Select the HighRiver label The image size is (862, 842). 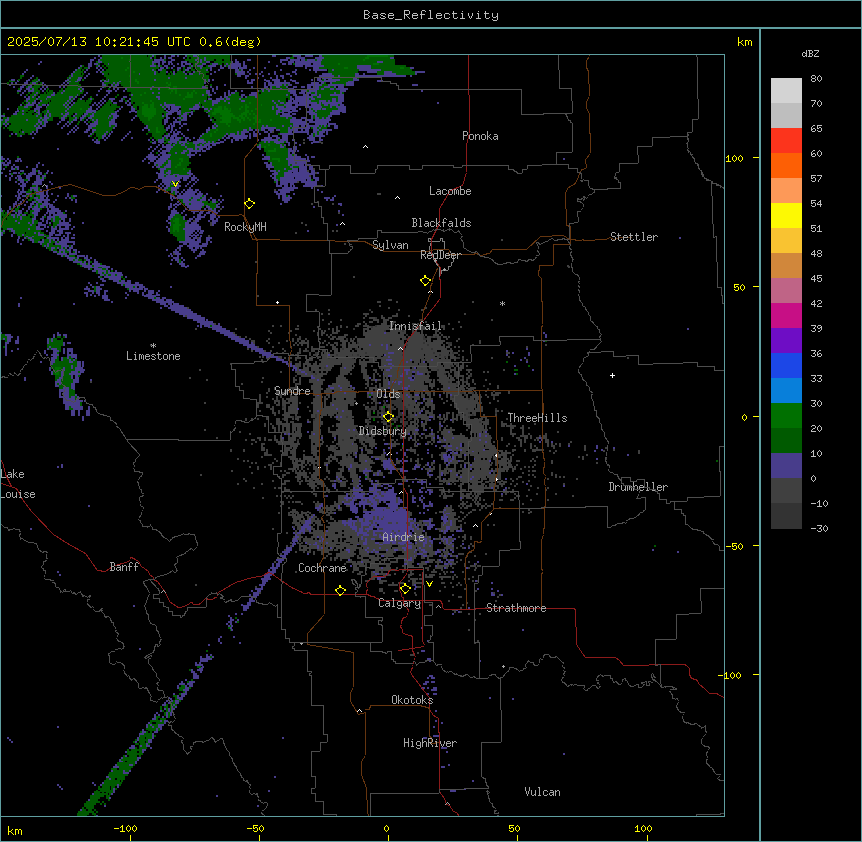(430, 743)
